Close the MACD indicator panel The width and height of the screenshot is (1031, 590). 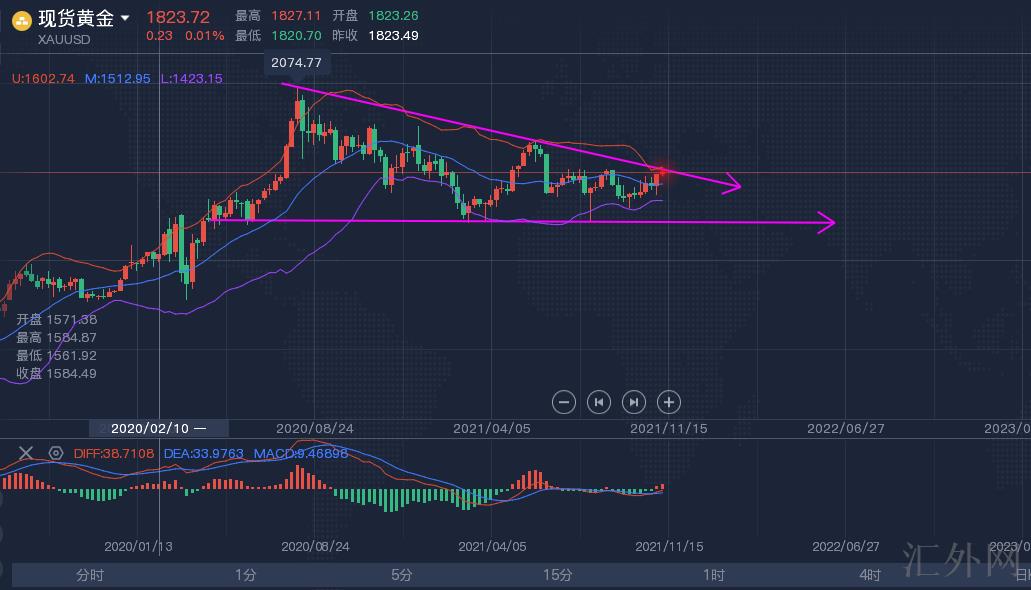26,453
